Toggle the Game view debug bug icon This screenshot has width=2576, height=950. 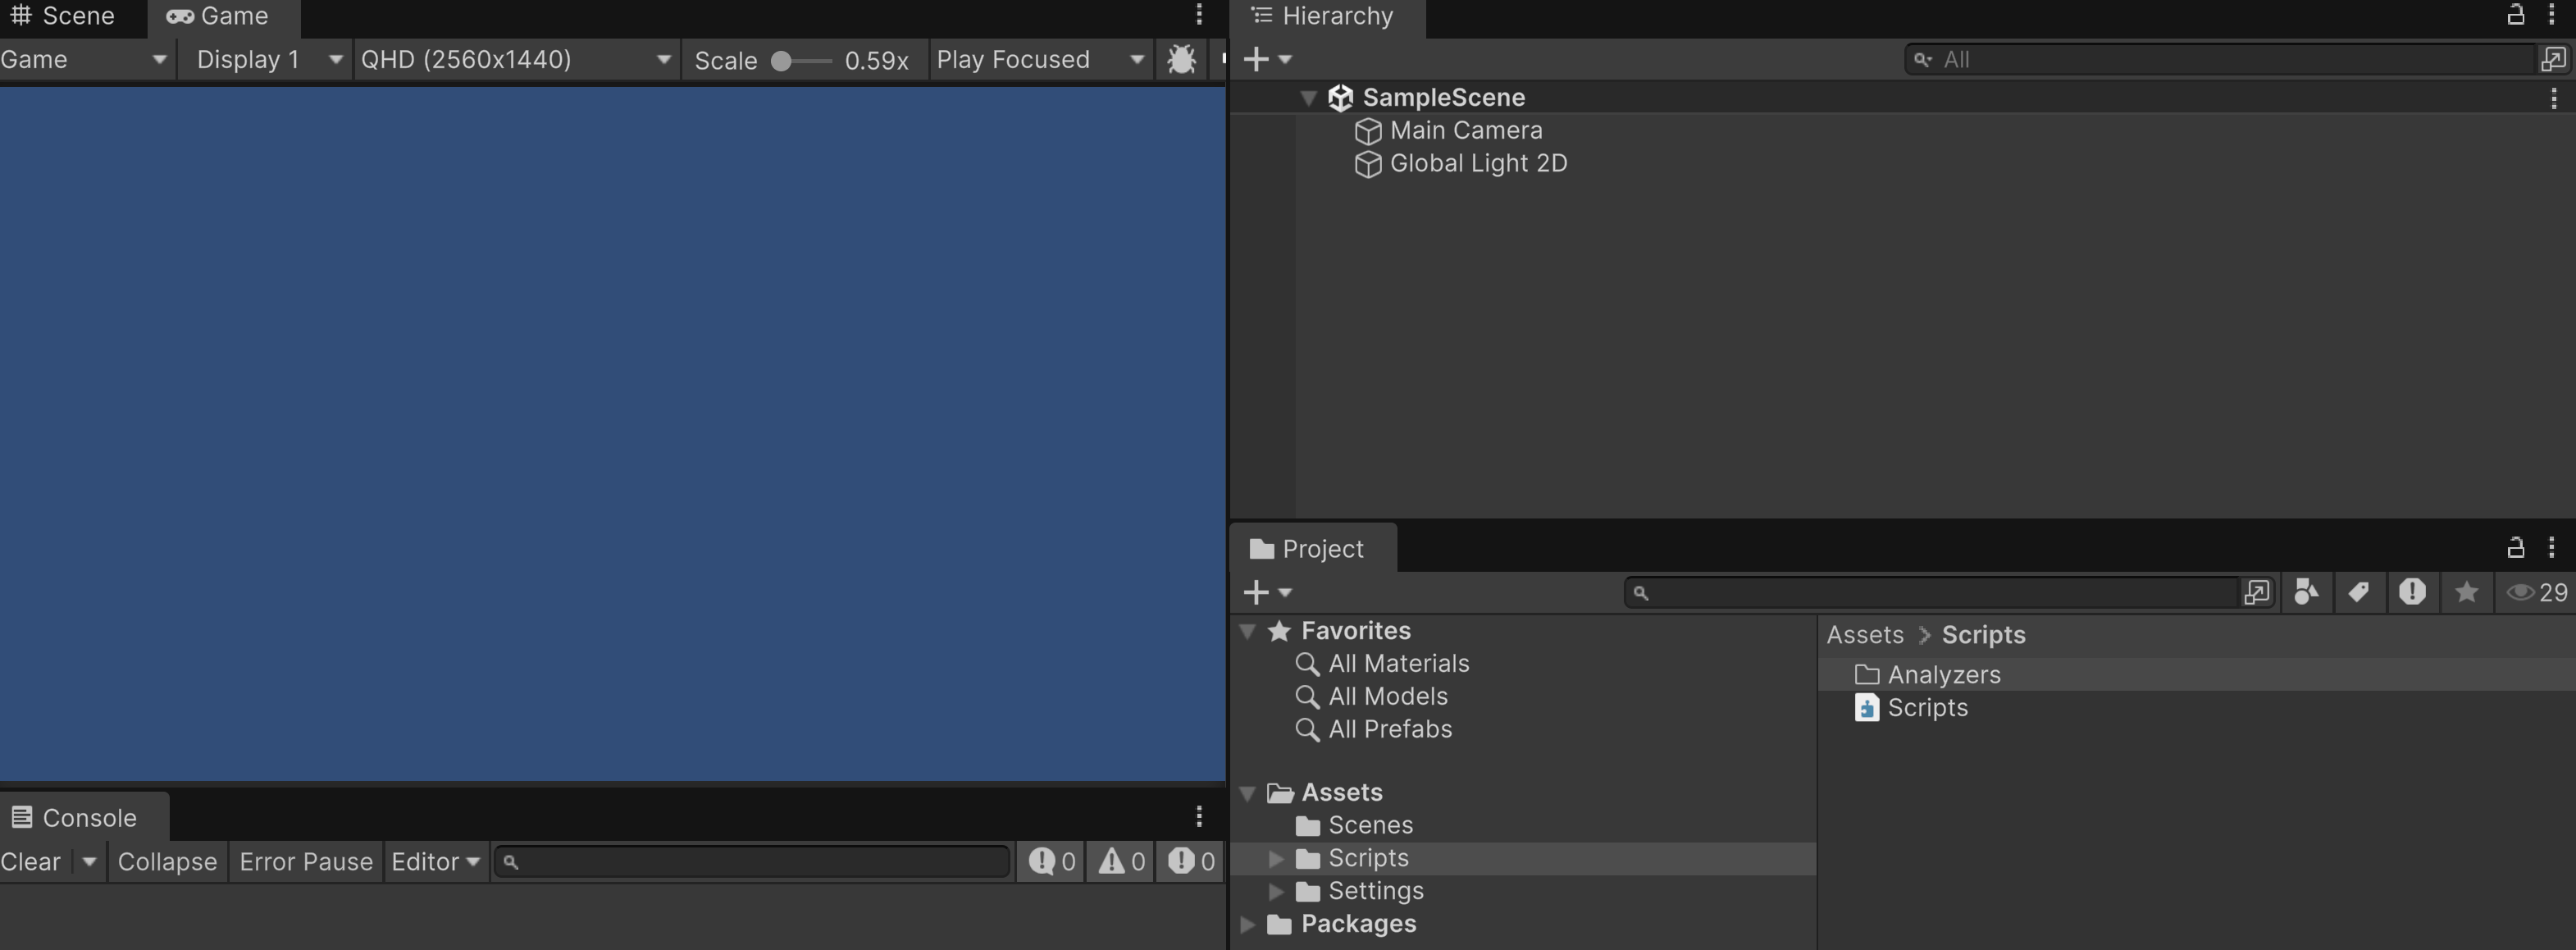click(1181, 60)
